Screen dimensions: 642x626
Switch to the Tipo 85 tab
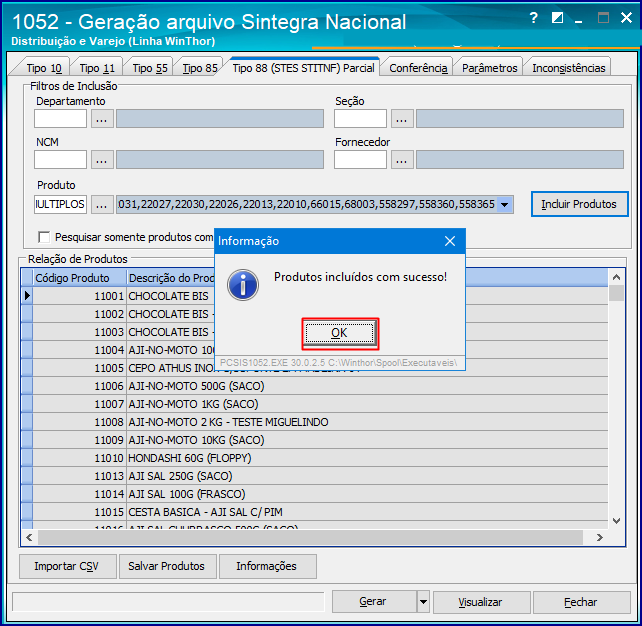200,68
